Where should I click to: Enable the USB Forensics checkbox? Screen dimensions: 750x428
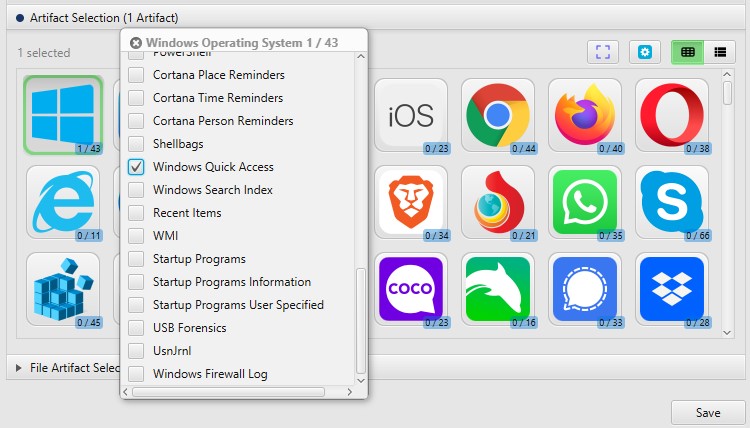(136, 328)
